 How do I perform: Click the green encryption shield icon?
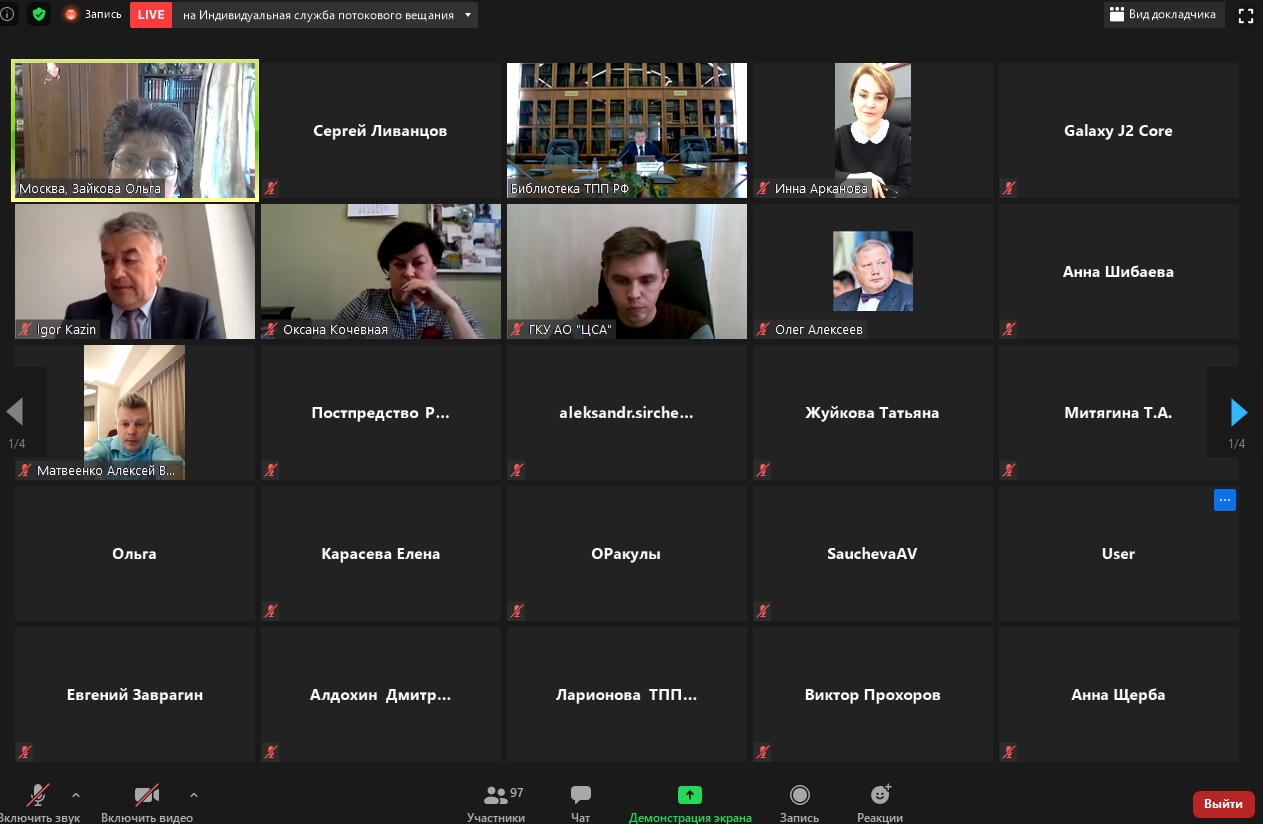coord(39,15)
